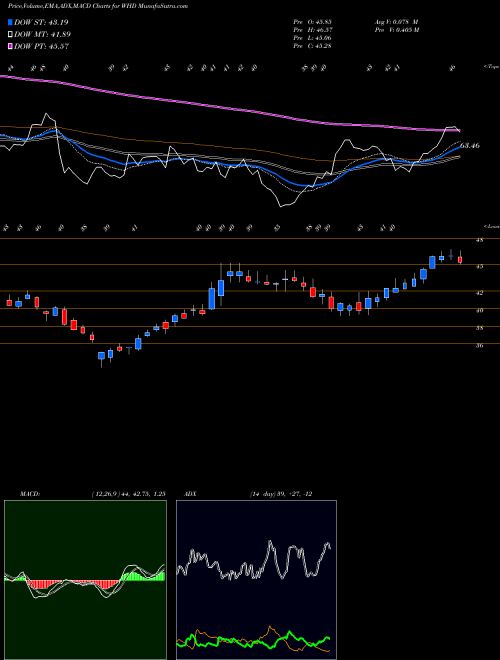Open the ADX indicator chart panel

[256, 580]
